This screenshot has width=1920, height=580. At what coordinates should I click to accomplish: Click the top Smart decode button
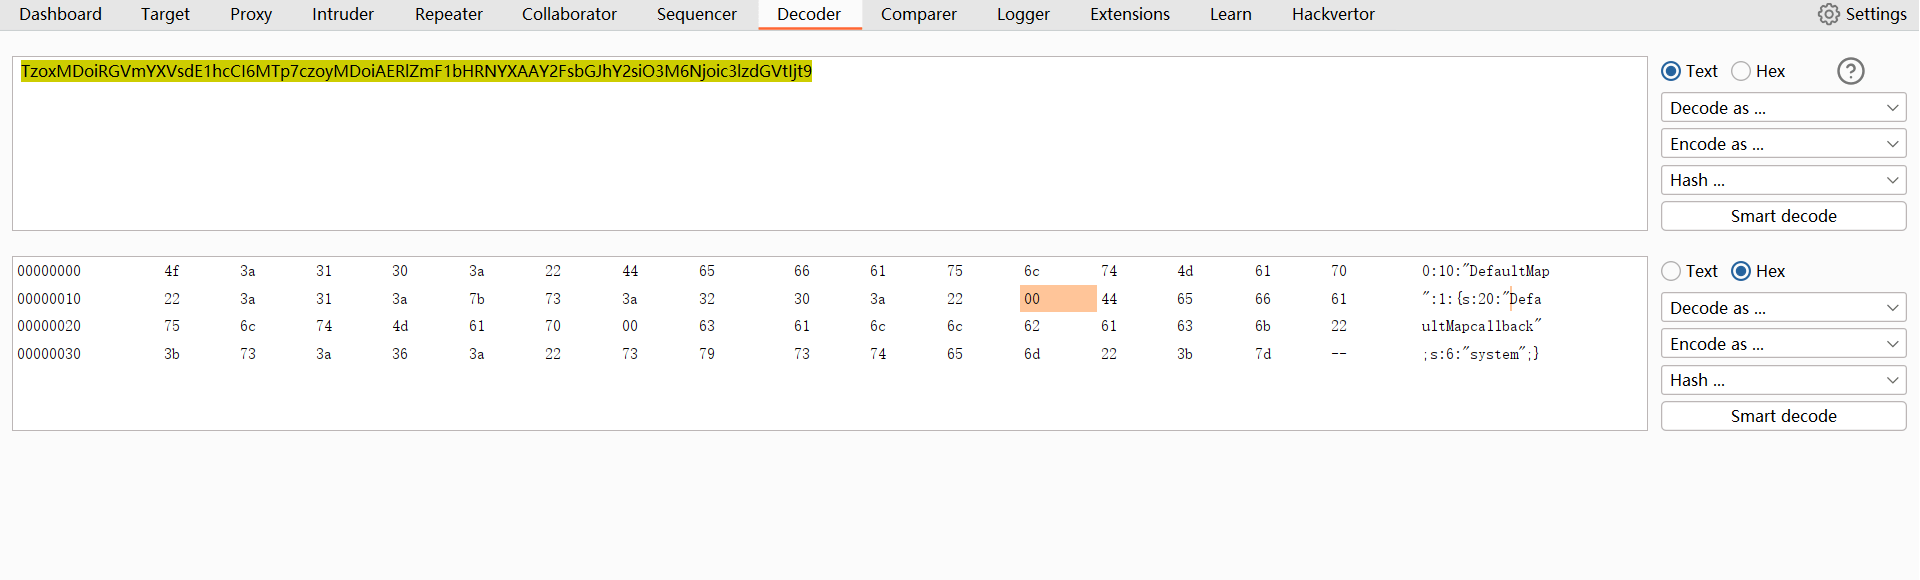pyautogui.click(x=1783, y=216)
